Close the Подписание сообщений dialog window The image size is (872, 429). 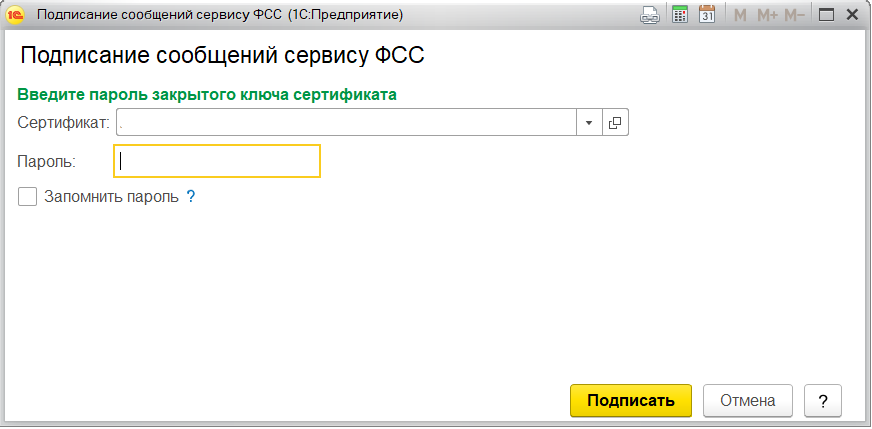pos(853,15)
